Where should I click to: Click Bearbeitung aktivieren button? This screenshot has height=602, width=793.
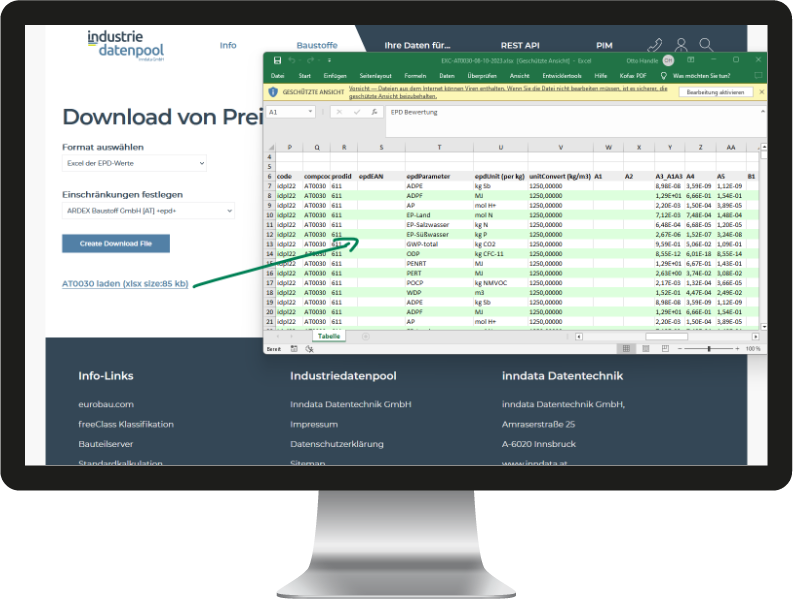click(x=715, y=92)
